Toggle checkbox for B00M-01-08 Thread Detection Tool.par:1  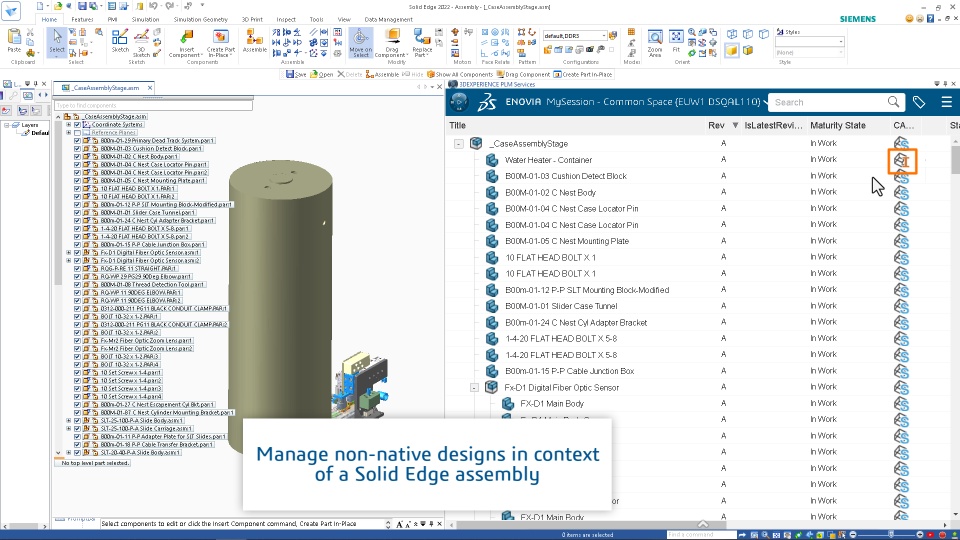pos(77,284)
